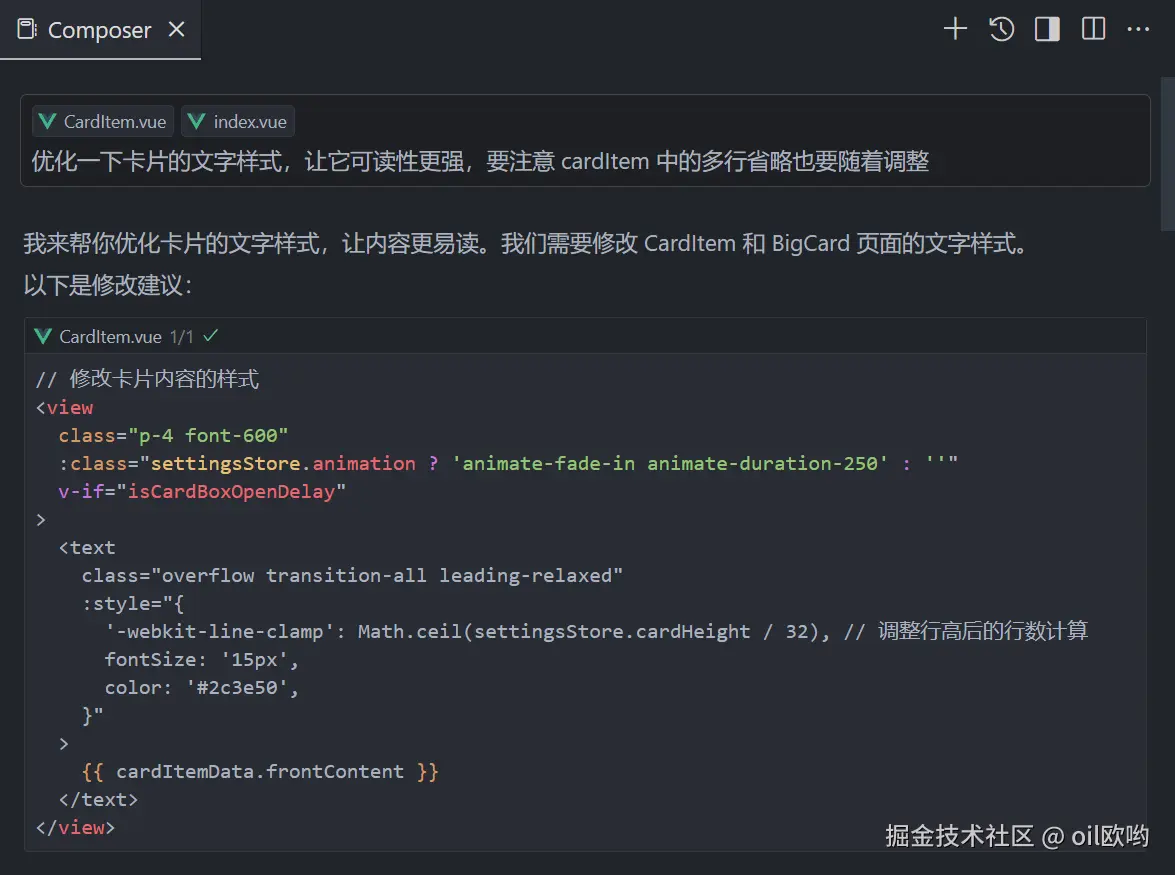Toggle the Composer side panel layout icon

pyautogui.click(x=1047, y=29)
